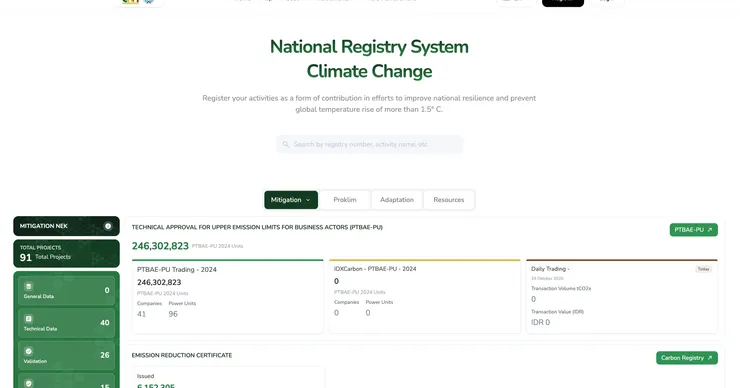This screenshot has height=388, width=740.
Task: Click the Transaction Volume tCO2e label
Action: [x=561, y=288]
